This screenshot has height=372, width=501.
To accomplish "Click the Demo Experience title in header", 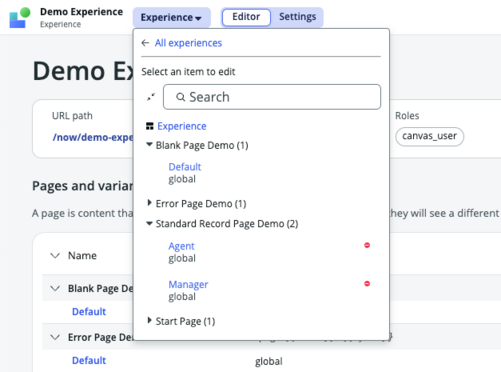I will click(x=81, y=12).
